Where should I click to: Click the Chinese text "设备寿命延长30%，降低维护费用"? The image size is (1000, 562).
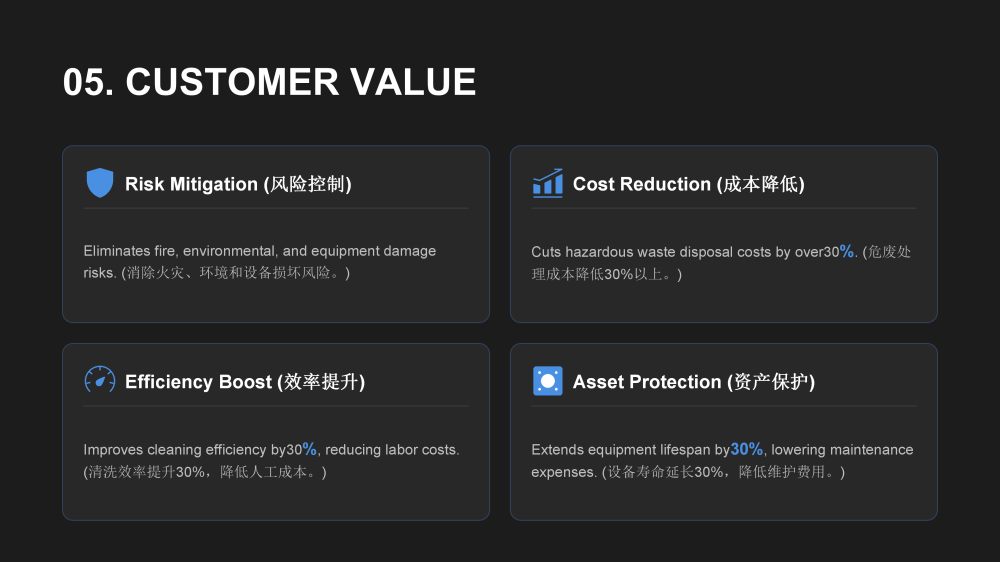click(723, 472)
